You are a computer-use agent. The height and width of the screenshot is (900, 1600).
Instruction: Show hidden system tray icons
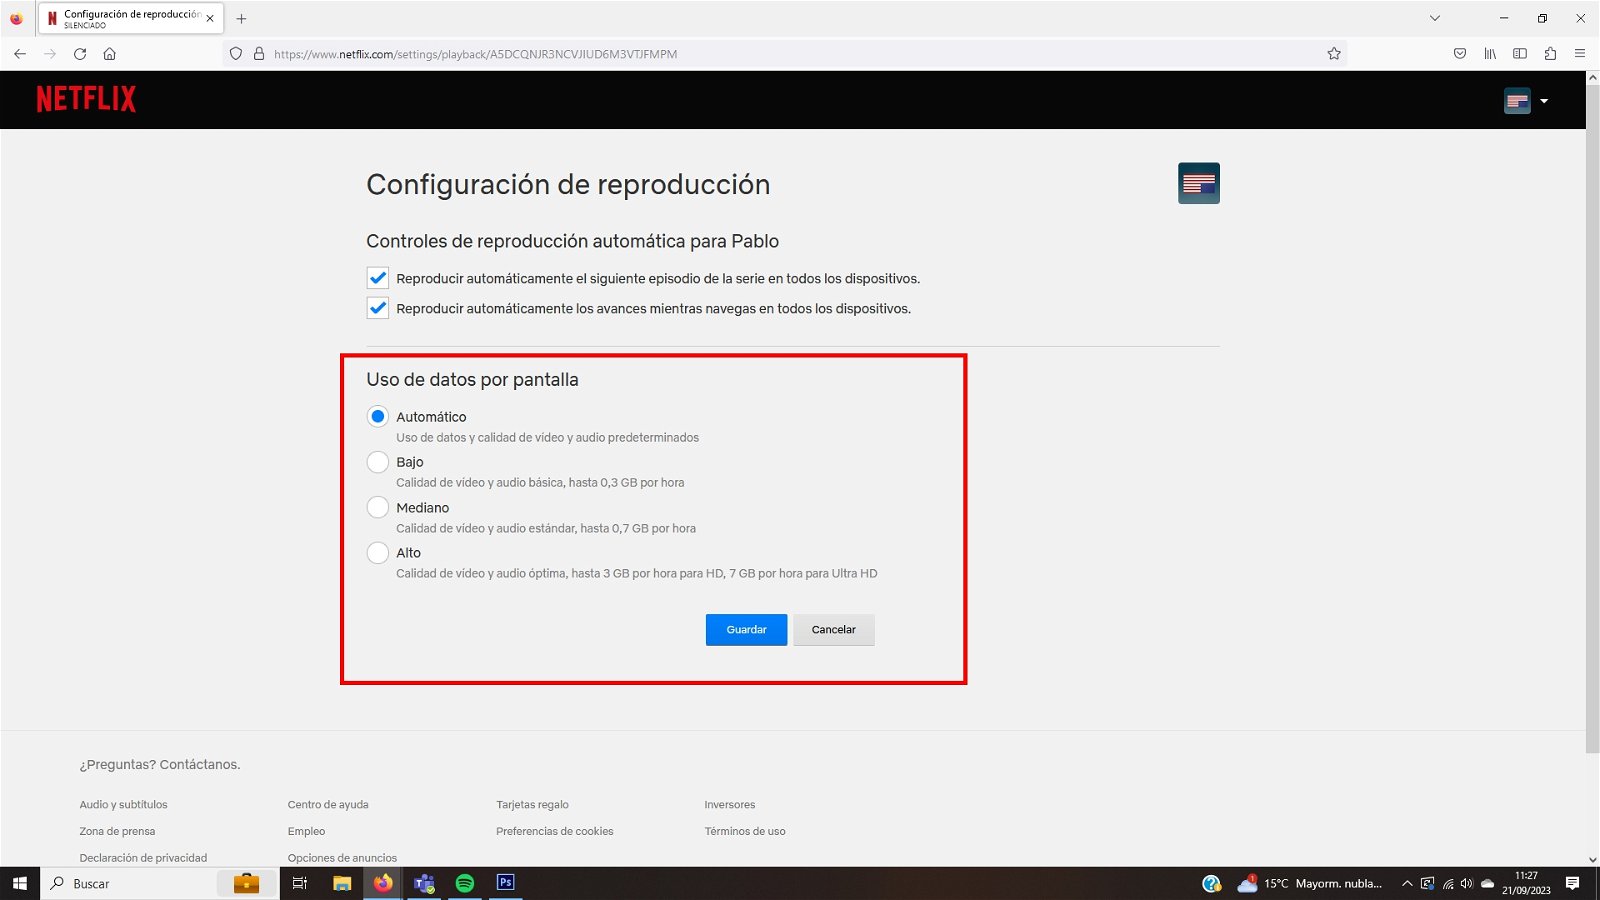(1407, 883)
